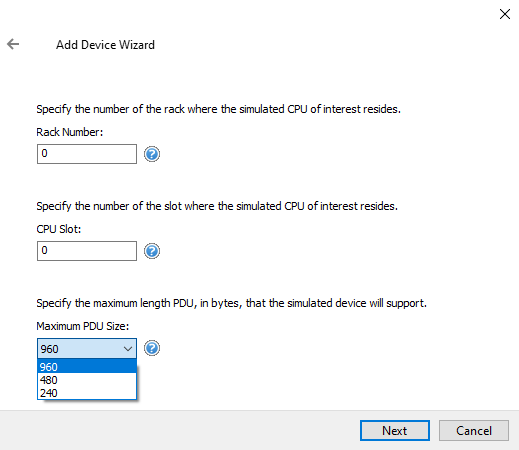Collapse the Maximum PDU Size combo box
519x450 pixels.
tap(87, 349)
